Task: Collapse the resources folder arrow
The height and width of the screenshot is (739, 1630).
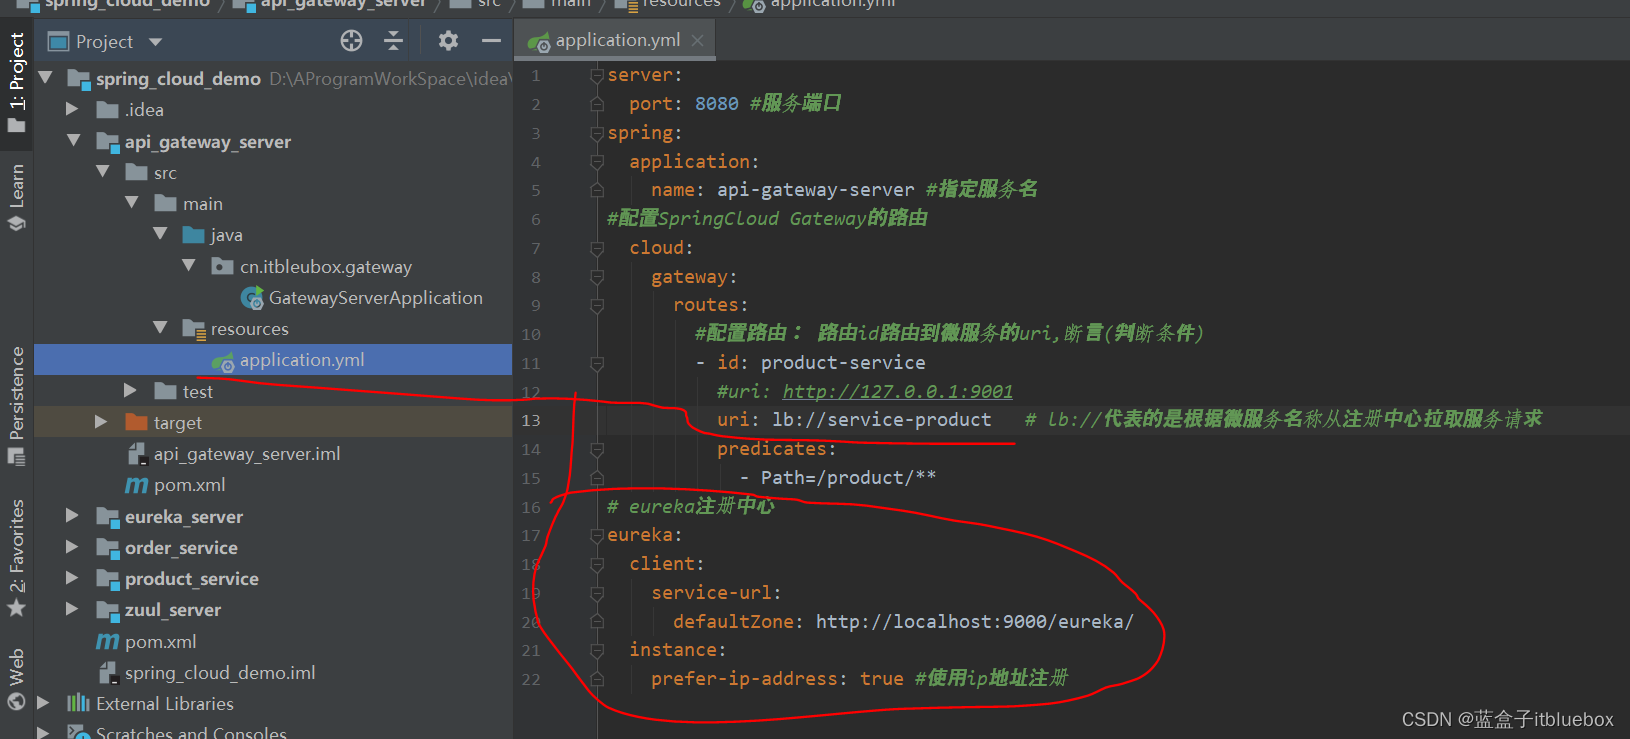Action: tap(161, 328)
